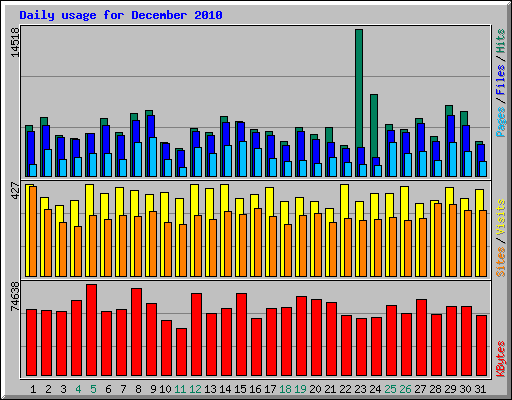Click the day label 1 on the x-axis
The image size is (512, 400).
33,389
